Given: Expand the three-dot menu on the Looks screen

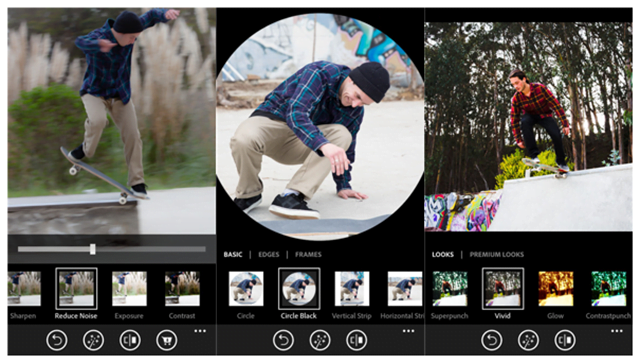Looking at the screenshot, I should (617, 331).
